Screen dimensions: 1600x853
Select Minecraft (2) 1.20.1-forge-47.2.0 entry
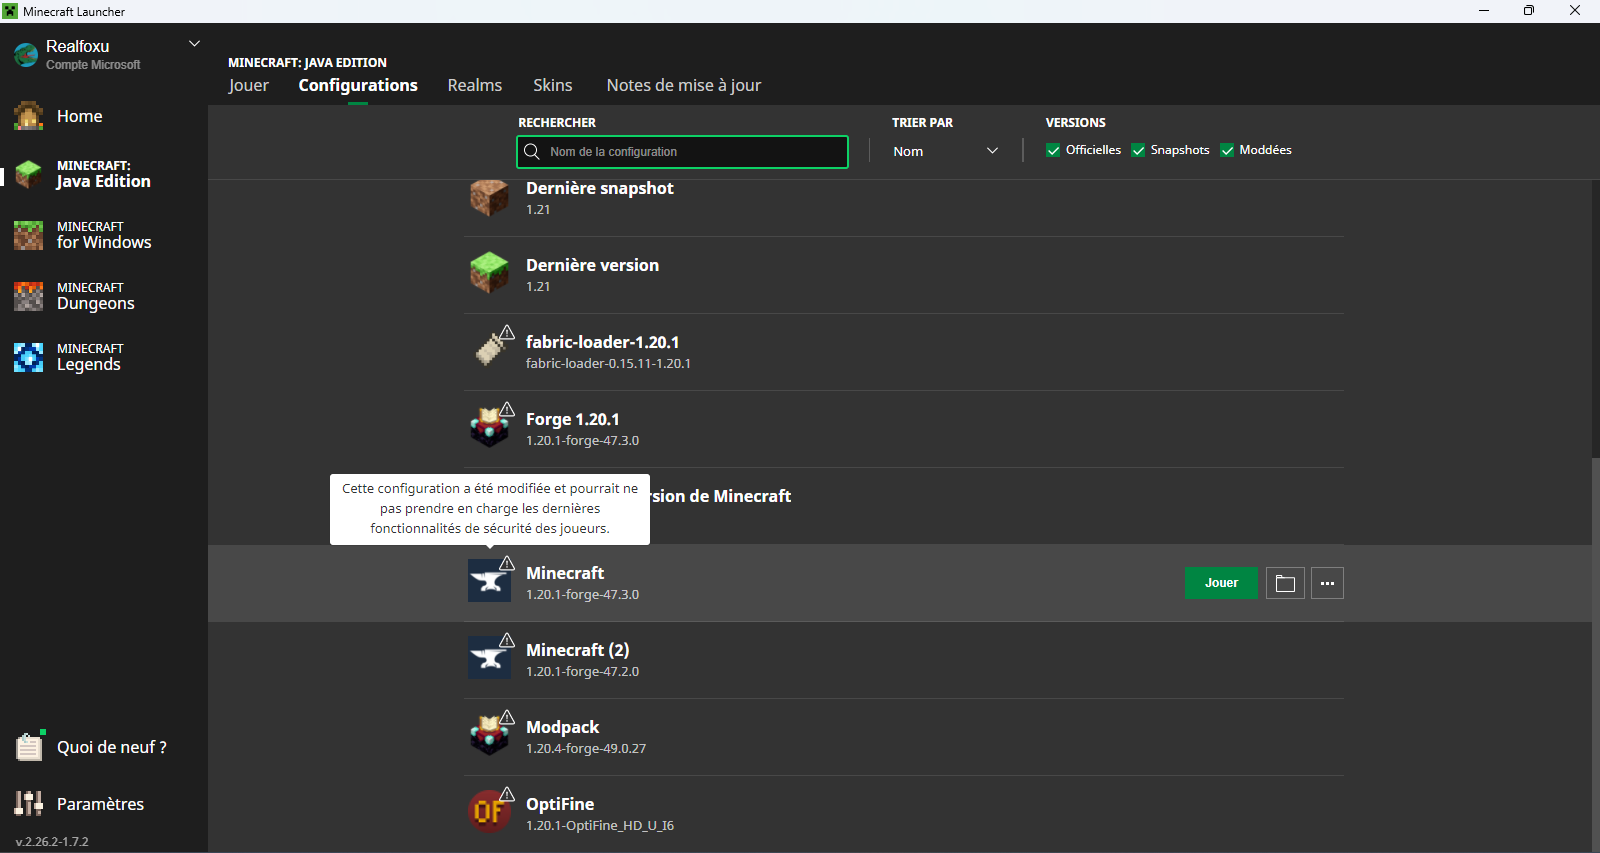click(904, 660)
